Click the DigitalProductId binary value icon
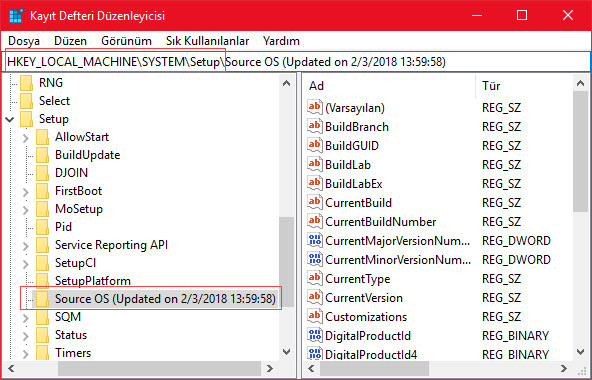This screenshot has height=380, width=592. [x=314, y=335]
